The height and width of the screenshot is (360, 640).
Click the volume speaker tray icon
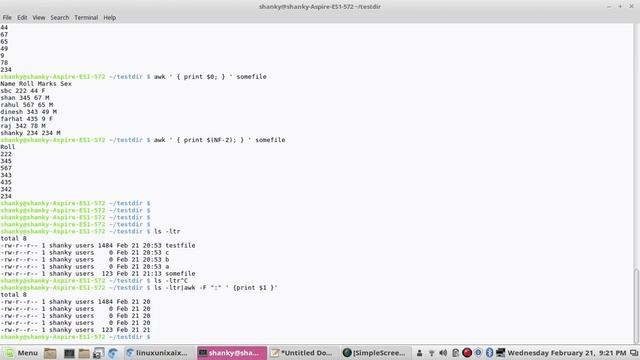pyautogui.click(x=443, y=353)
